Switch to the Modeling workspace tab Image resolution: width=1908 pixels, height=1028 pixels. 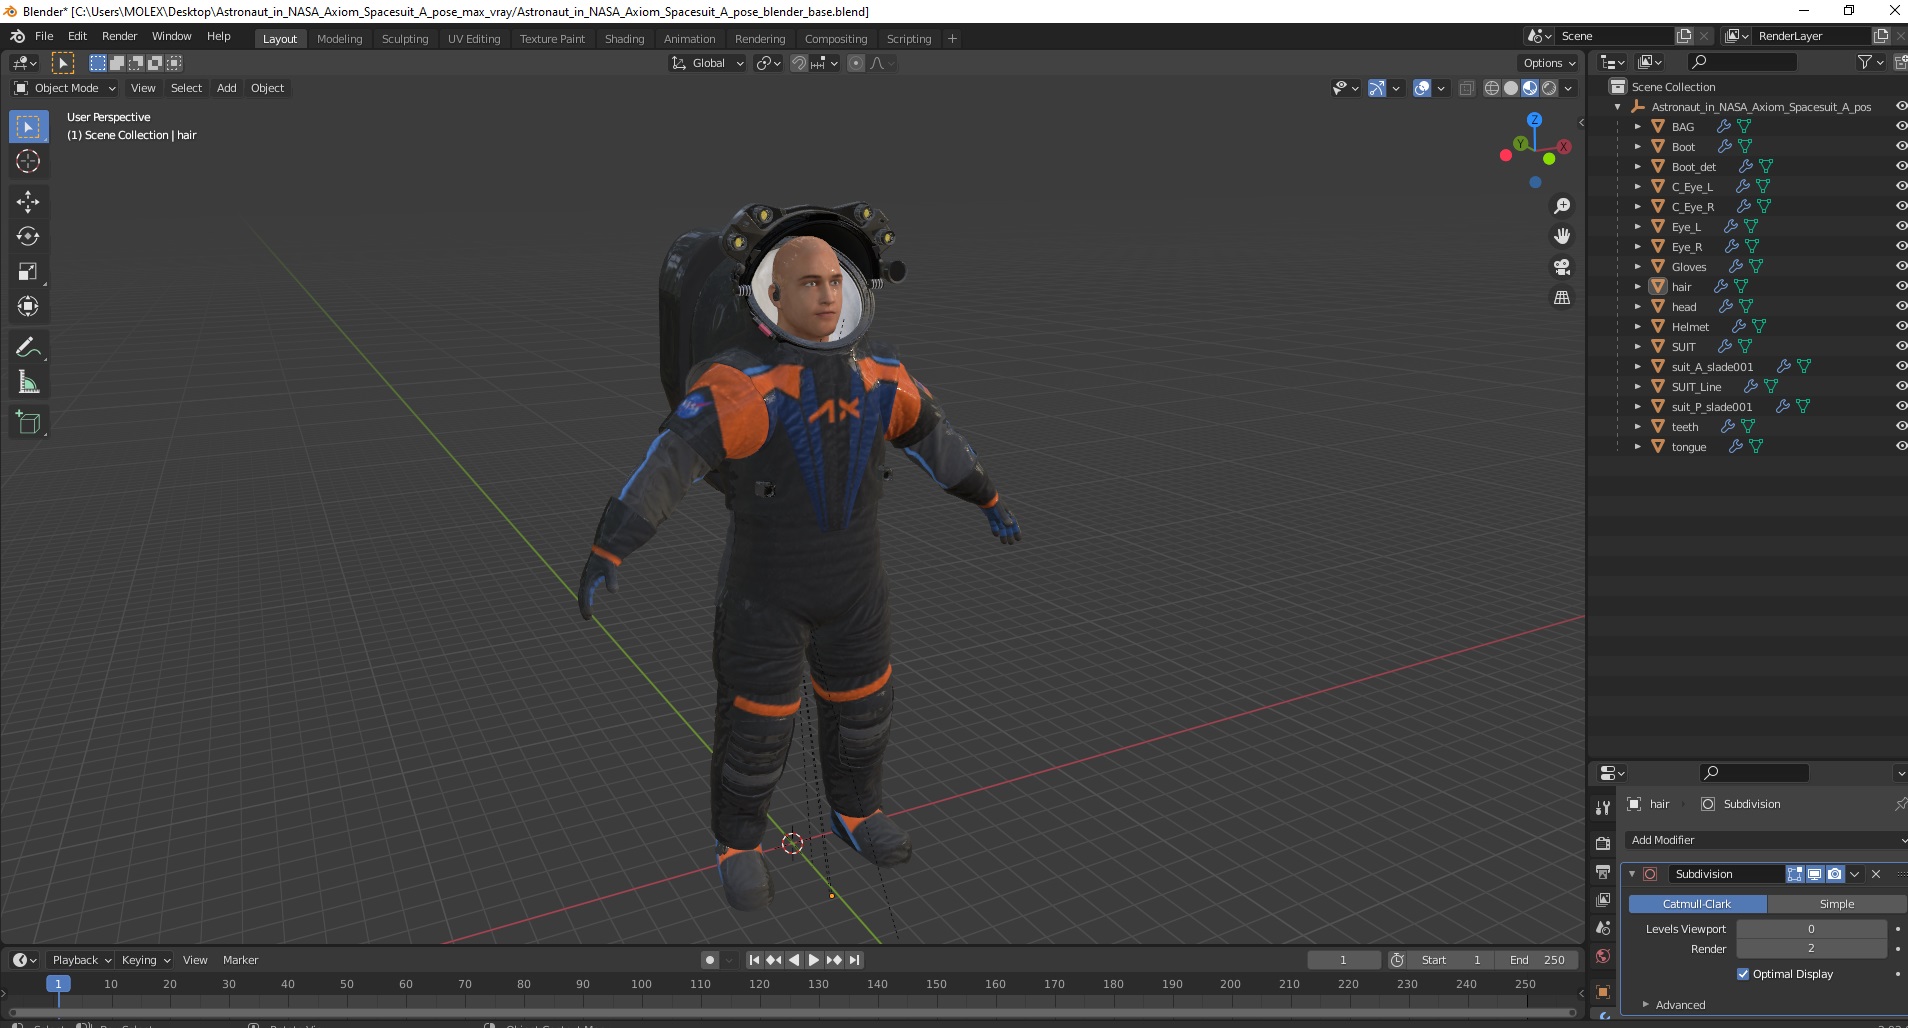pyautogui.click(x=339, y=39)
